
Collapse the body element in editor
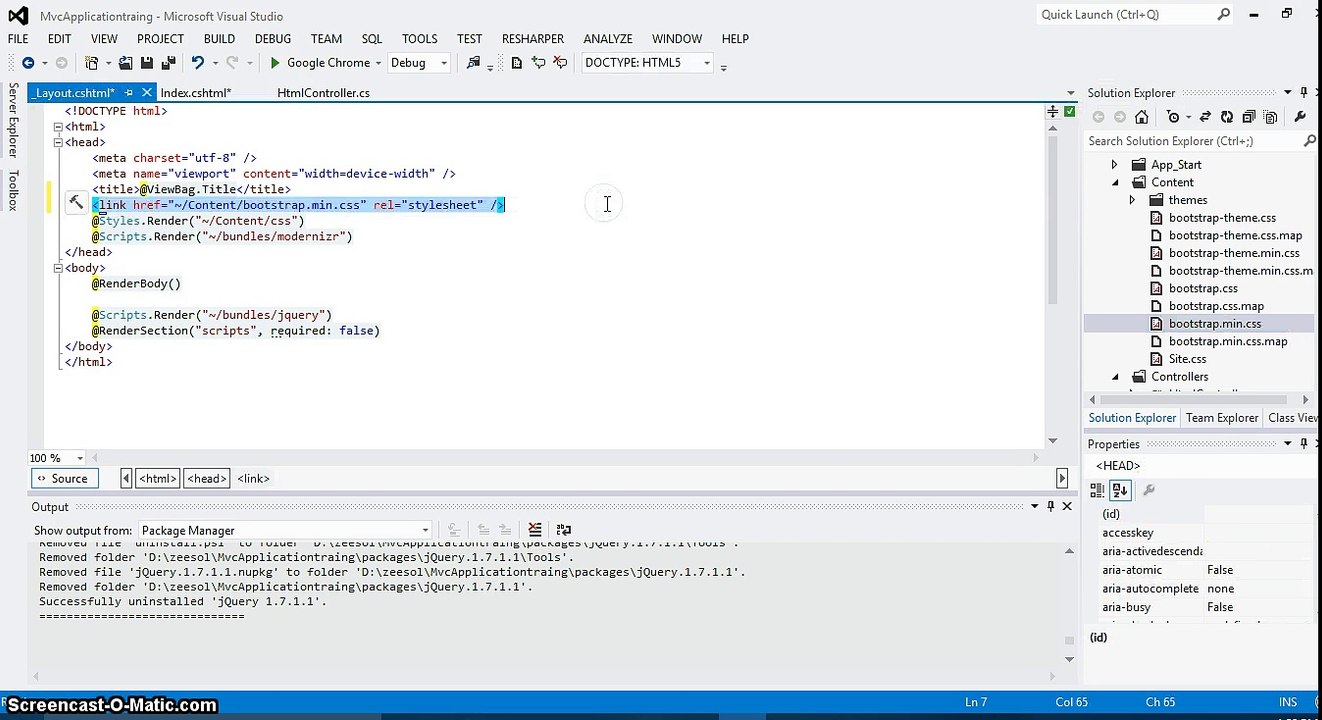coord(58,268)
